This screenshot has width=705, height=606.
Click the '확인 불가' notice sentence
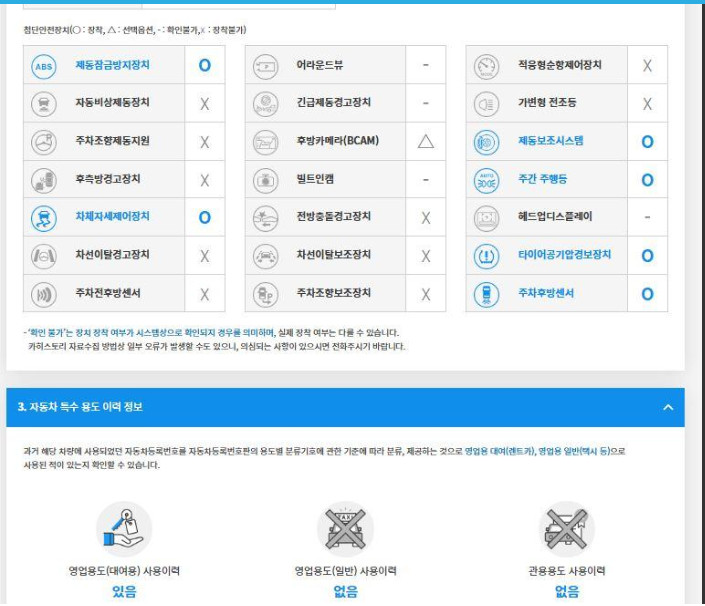pos(212,333)
